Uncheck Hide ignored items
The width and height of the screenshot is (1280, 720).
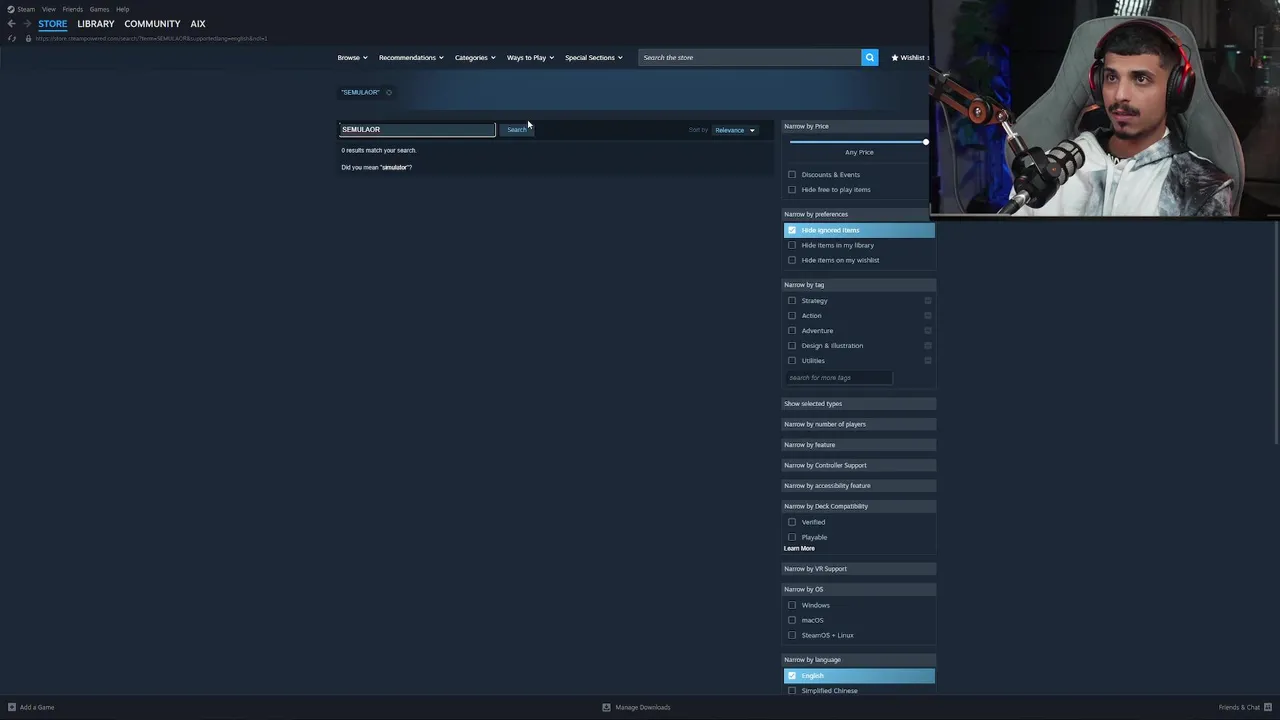792,230
